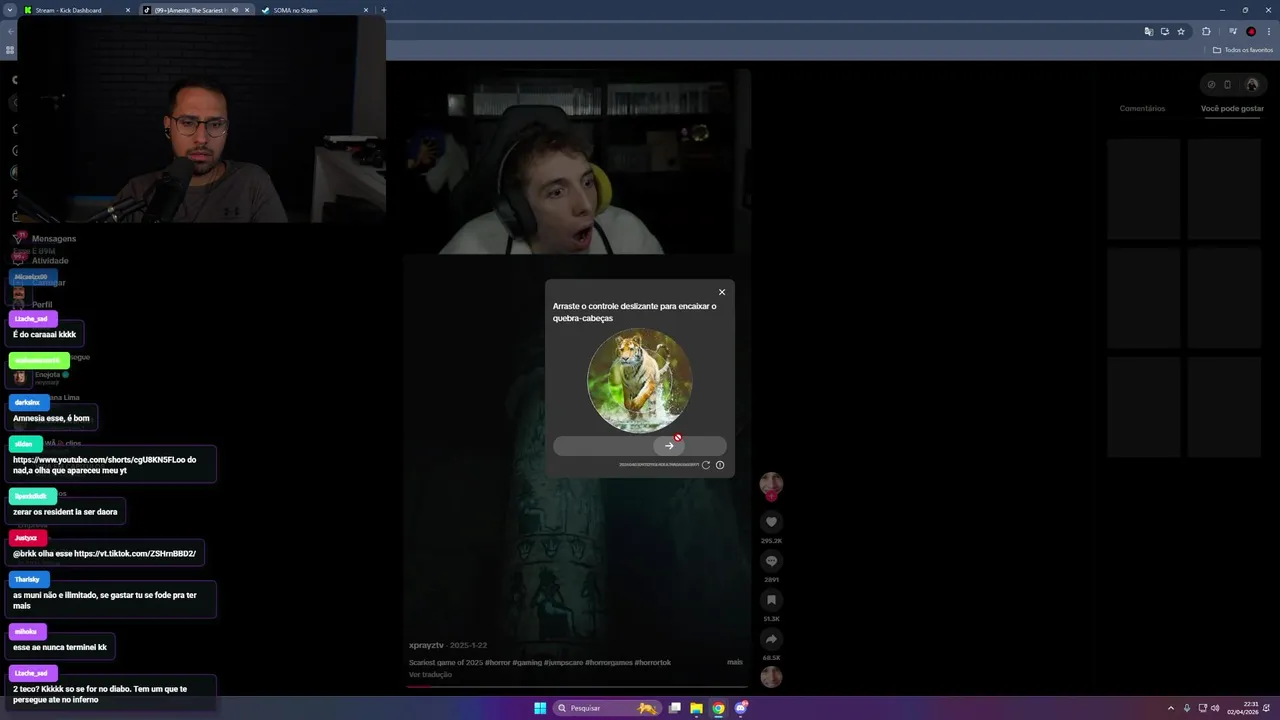Click 'Ver tradução' link
Viewport: 1280px width, 720px height.
click(x=430, y=675)
